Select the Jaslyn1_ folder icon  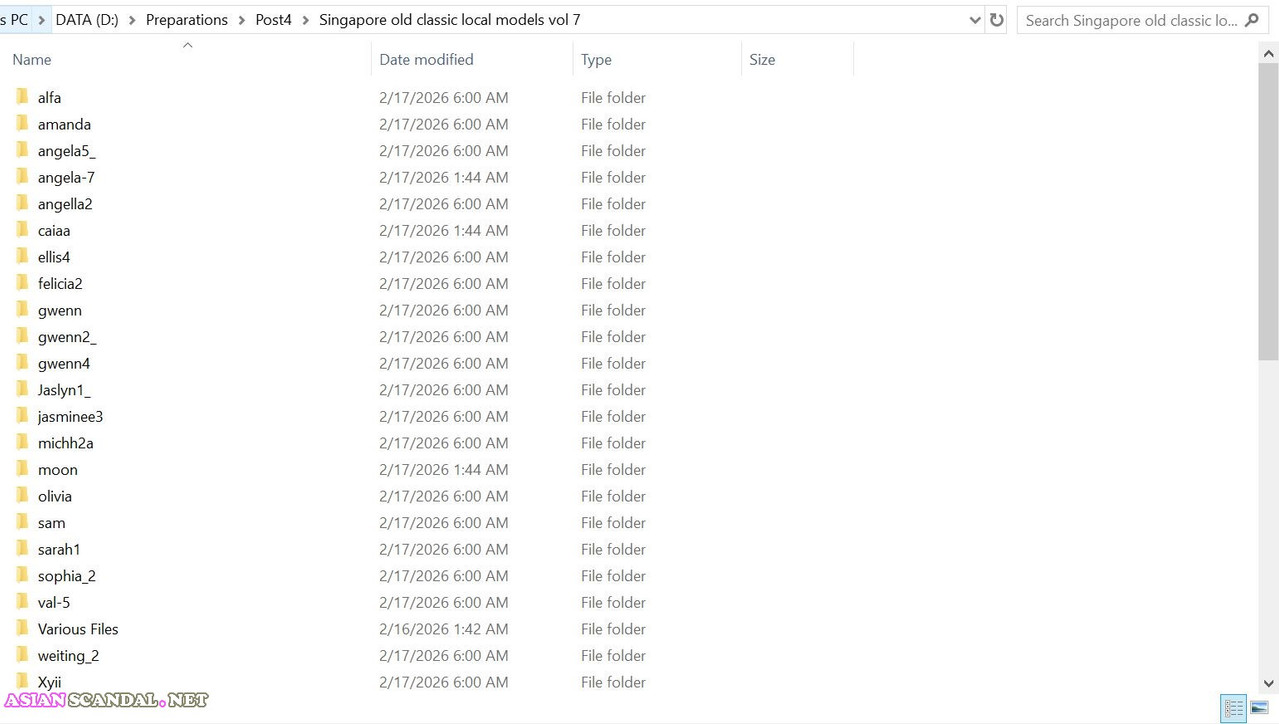(22, 390)
